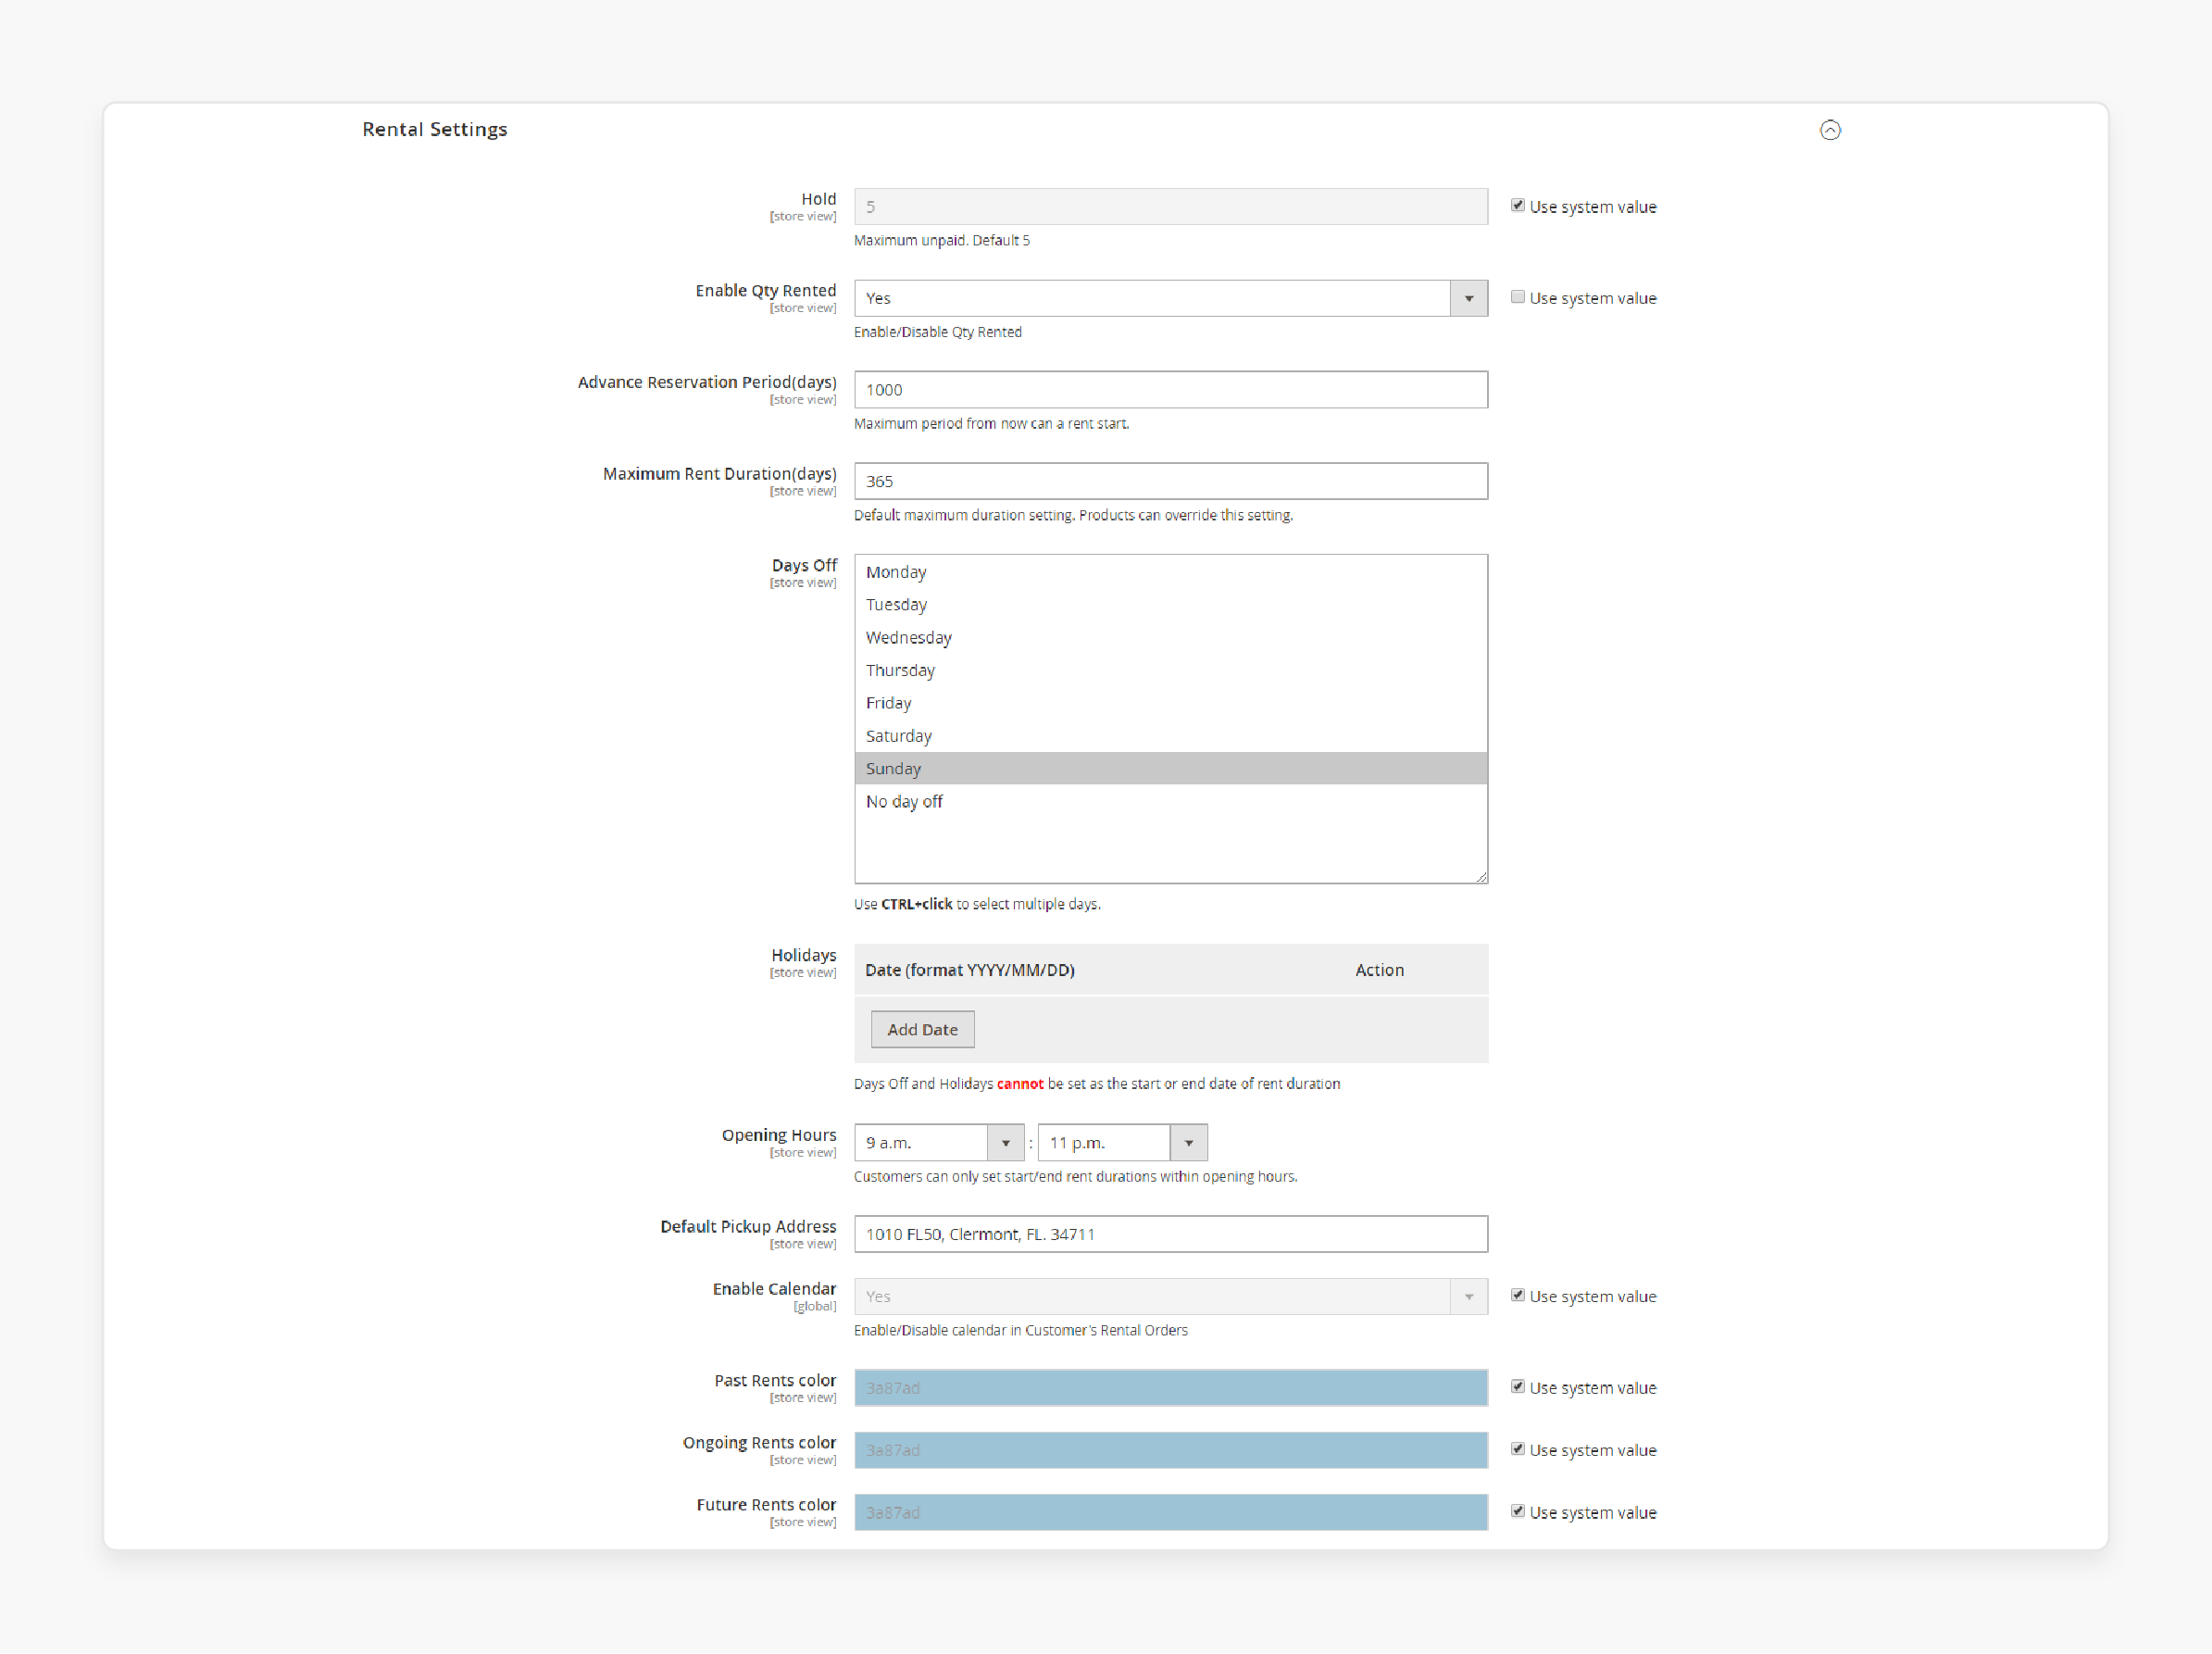Select Friday in Days Off list
This screenshot has height=1654, width=2212.
click(x=1170, y=703)
